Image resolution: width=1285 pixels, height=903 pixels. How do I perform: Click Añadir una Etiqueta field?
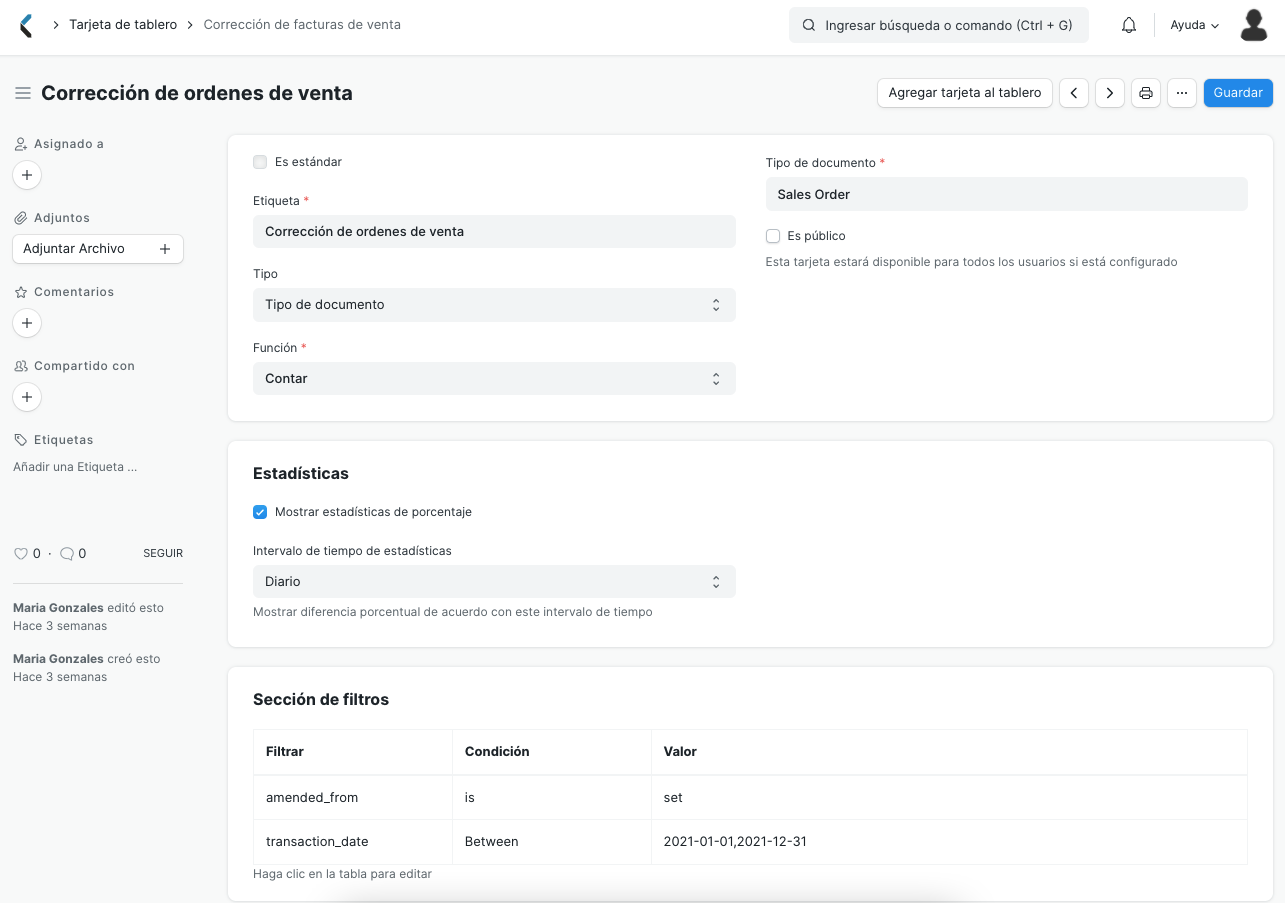[75, 467]
